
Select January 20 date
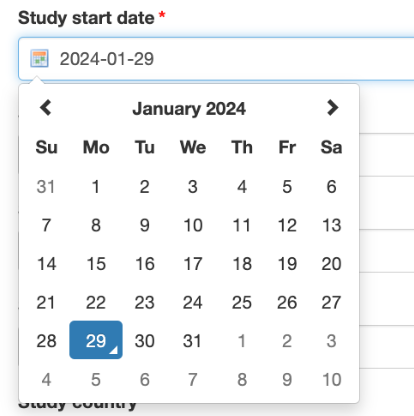click(x=331, y=264)
